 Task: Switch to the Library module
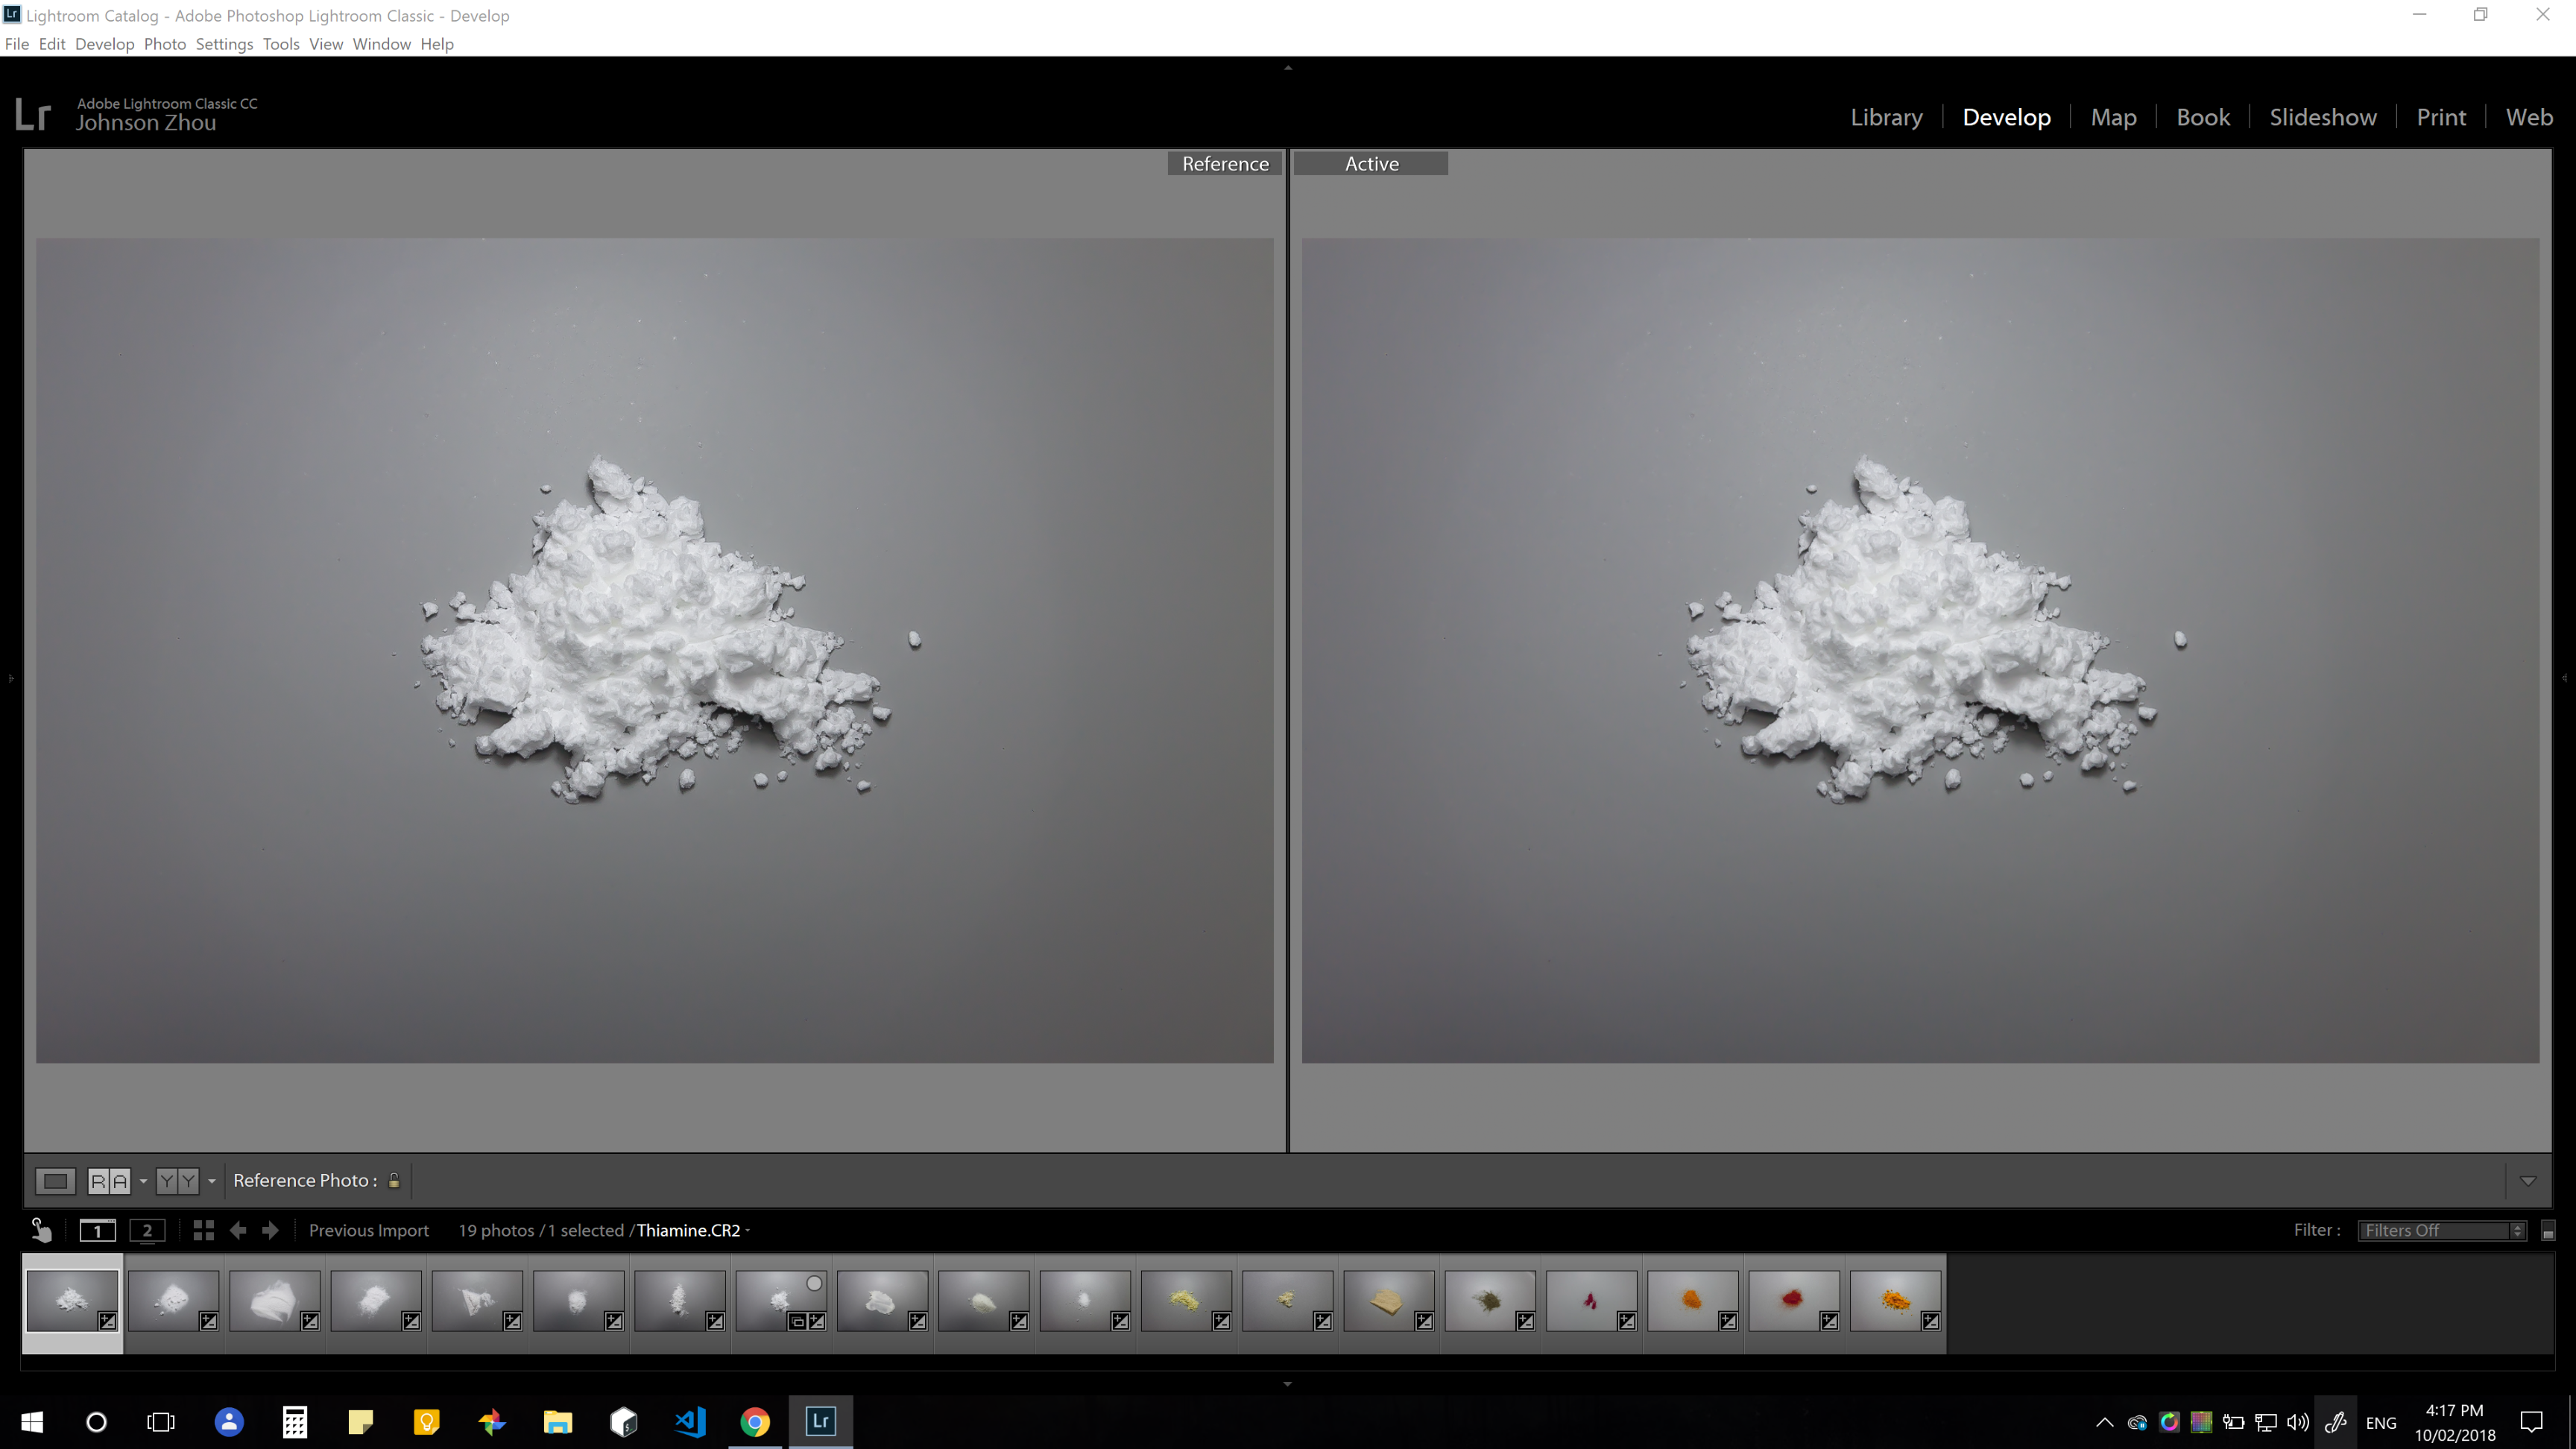[x=1886, y=117]
